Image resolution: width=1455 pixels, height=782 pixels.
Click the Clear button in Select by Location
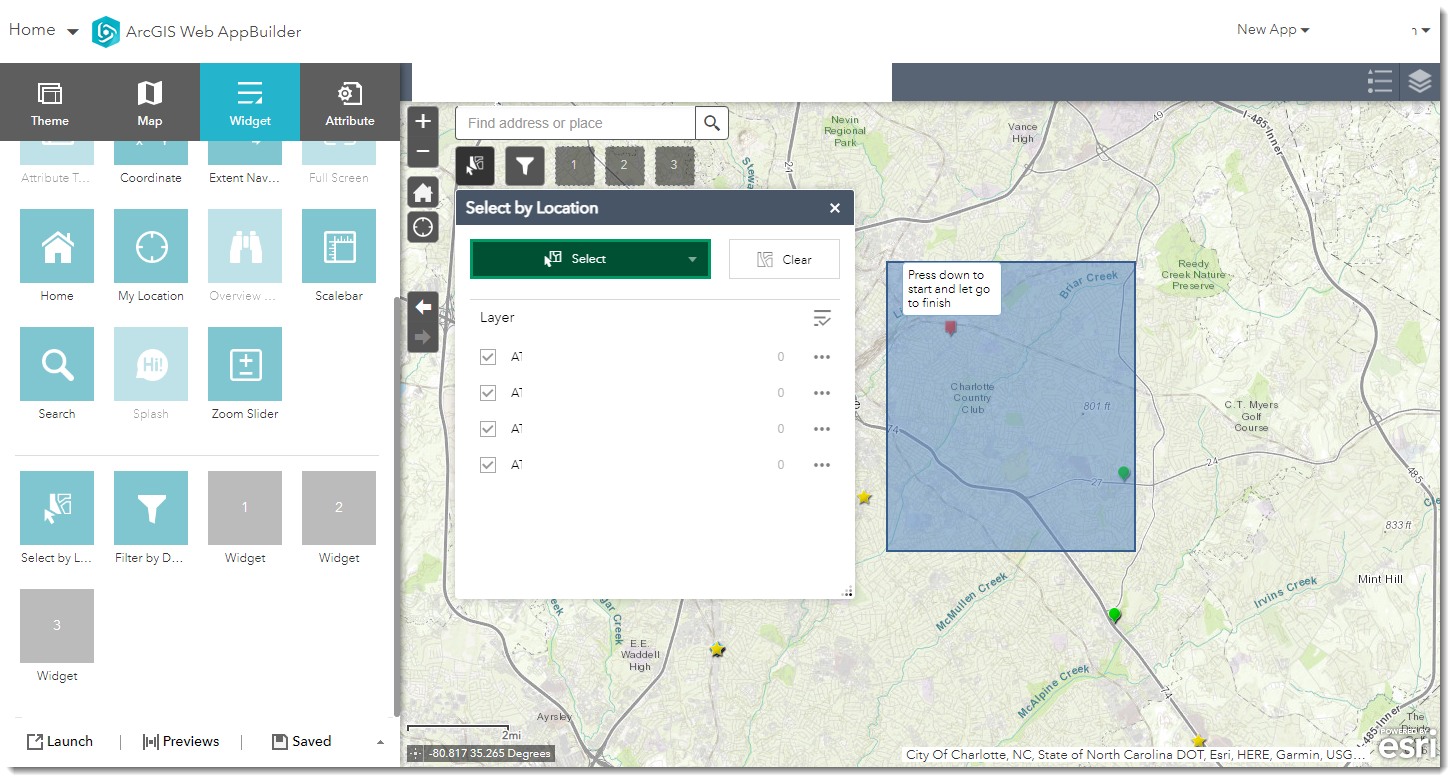tap(784, 258)
